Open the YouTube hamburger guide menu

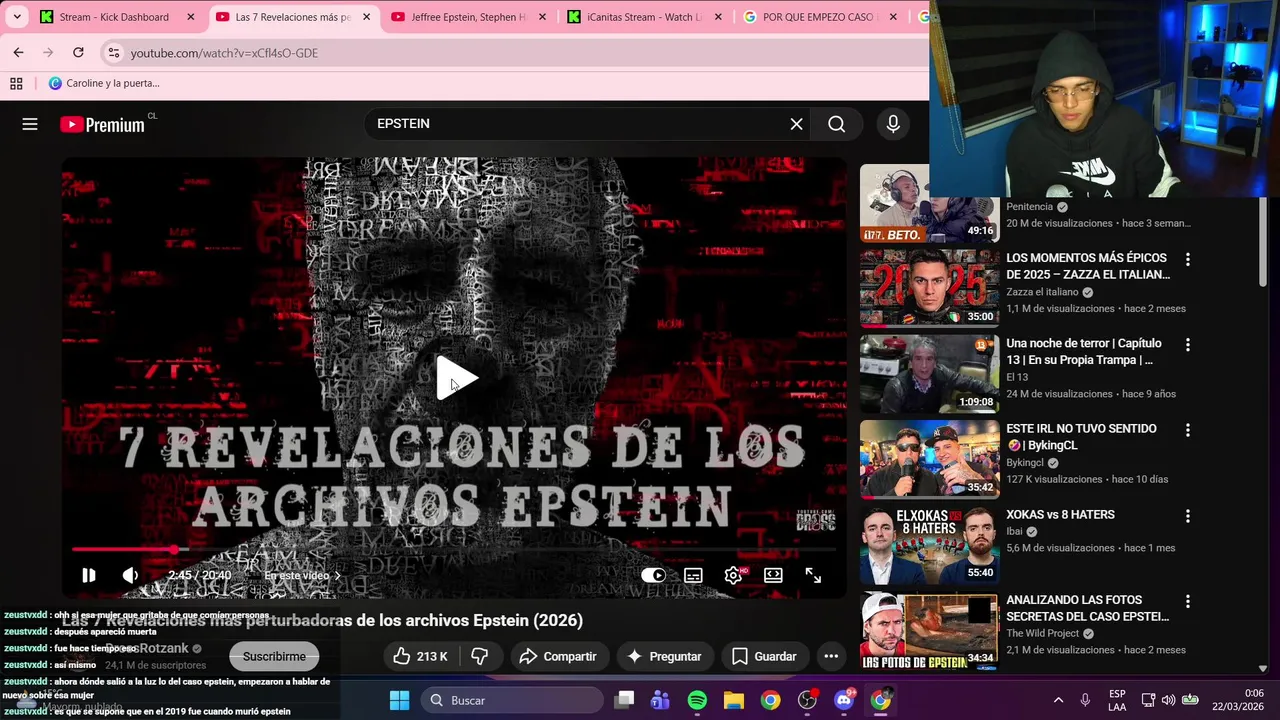(30, 124)
